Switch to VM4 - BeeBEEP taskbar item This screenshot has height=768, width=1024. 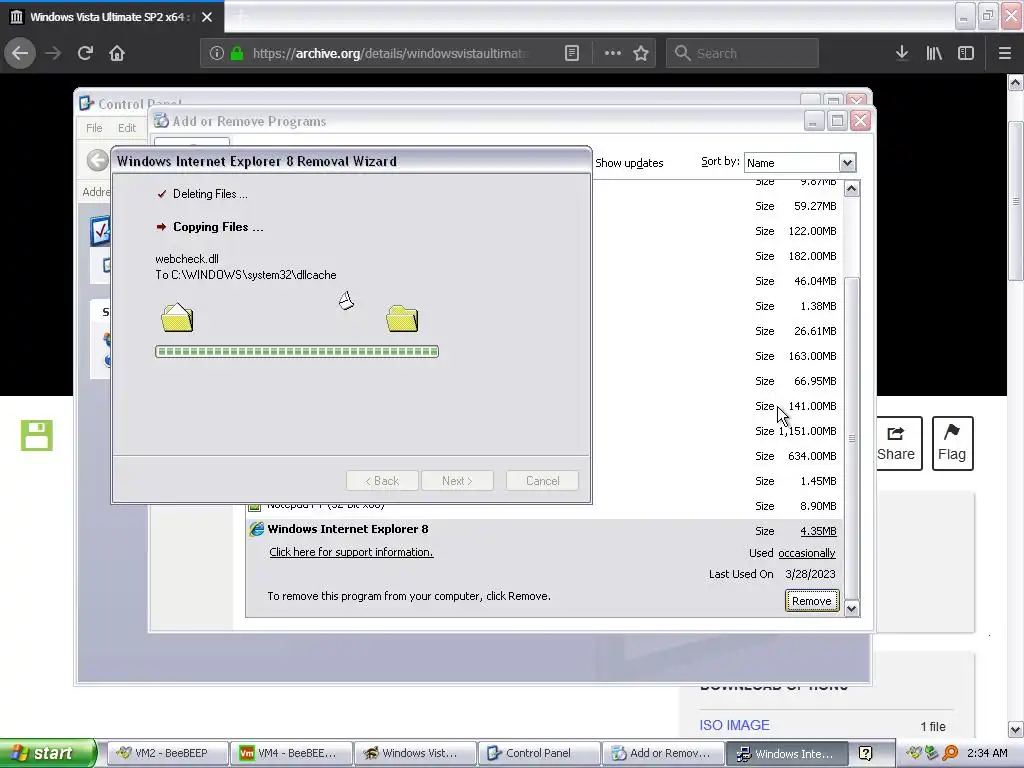[291, 753]
